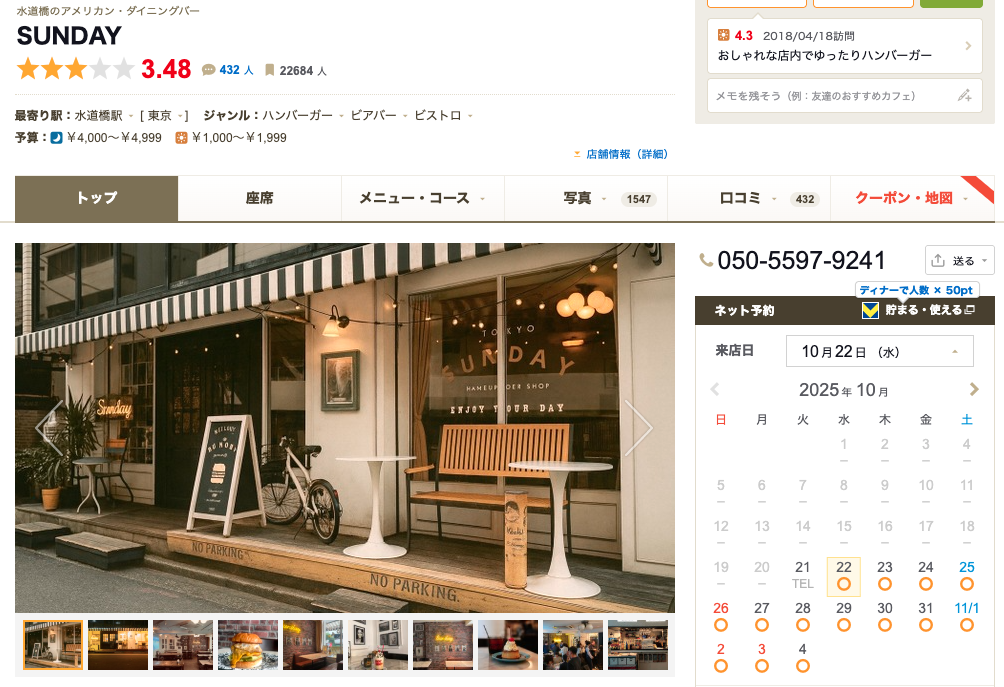Image resolution: width=1004 pixels, height=687 pixels.
Task: Click the review comment bubble icon
Action: click(x=208, y=70)
